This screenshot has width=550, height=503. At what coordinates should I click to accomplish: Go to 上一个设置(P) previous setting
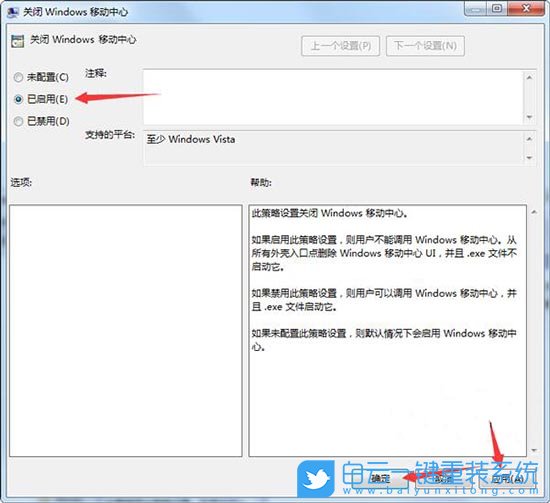click(x=340, y=46)
